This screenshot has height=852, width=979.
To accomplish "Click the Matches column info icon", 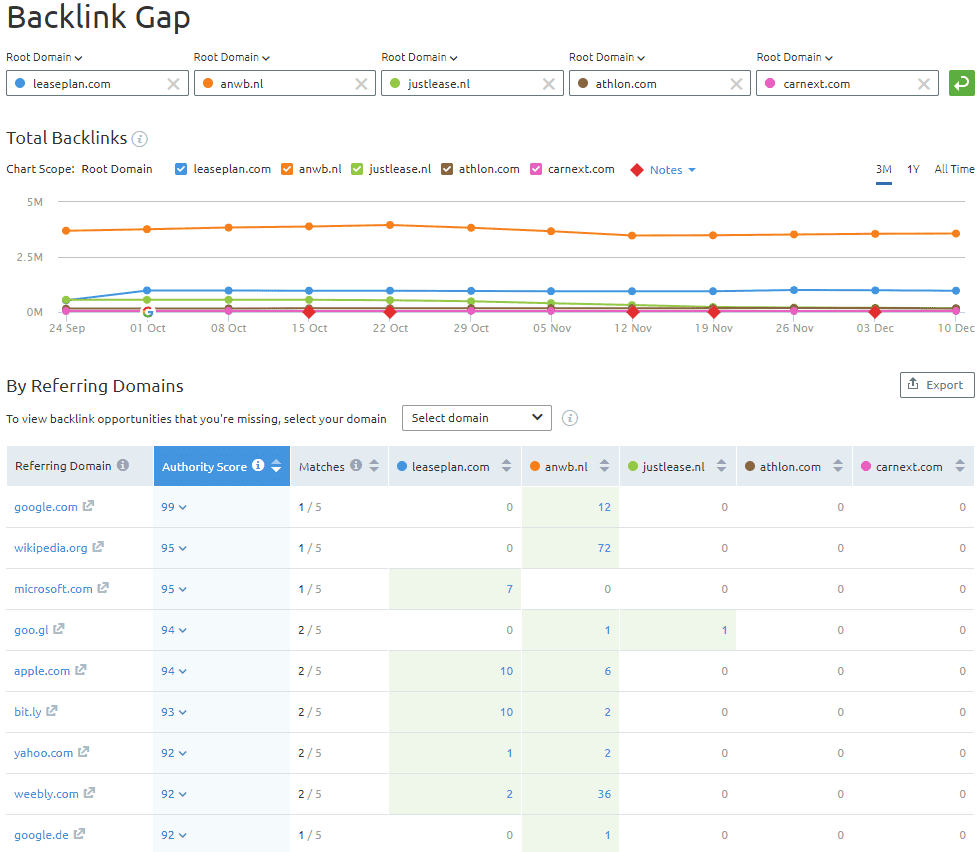I will click(356, 466).
